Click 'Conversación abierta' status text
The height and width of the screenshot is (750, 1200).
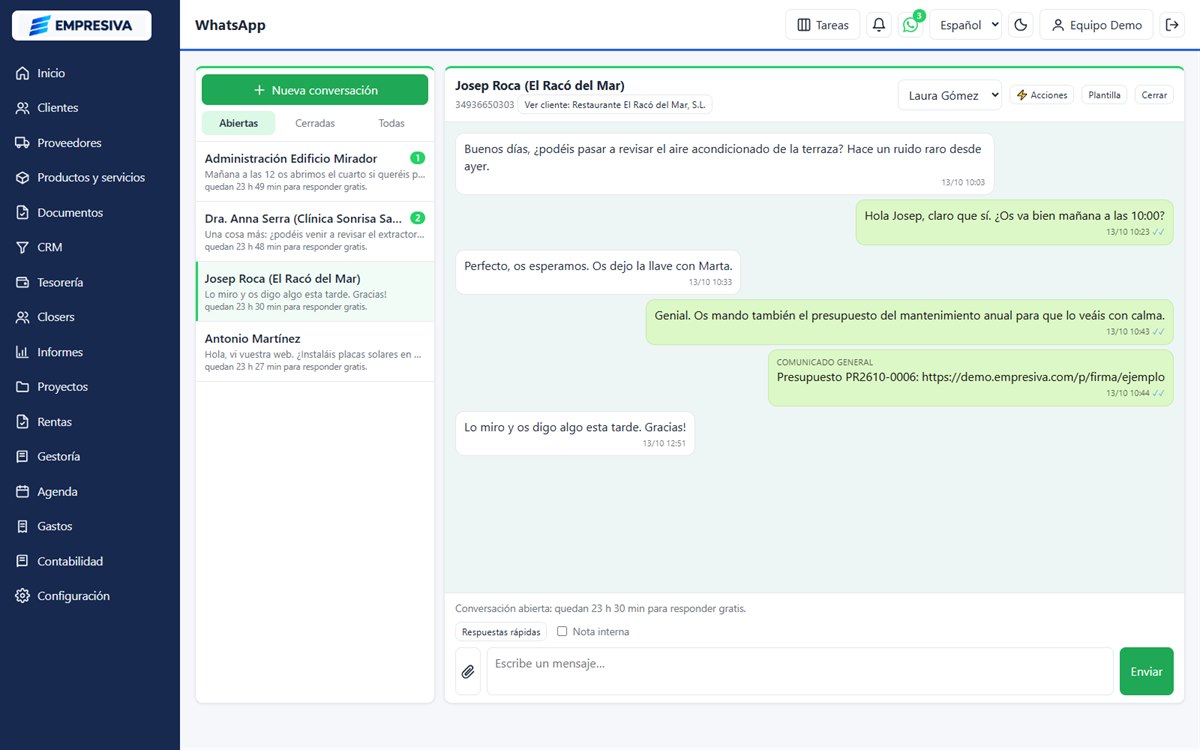[x=600, y=608]
